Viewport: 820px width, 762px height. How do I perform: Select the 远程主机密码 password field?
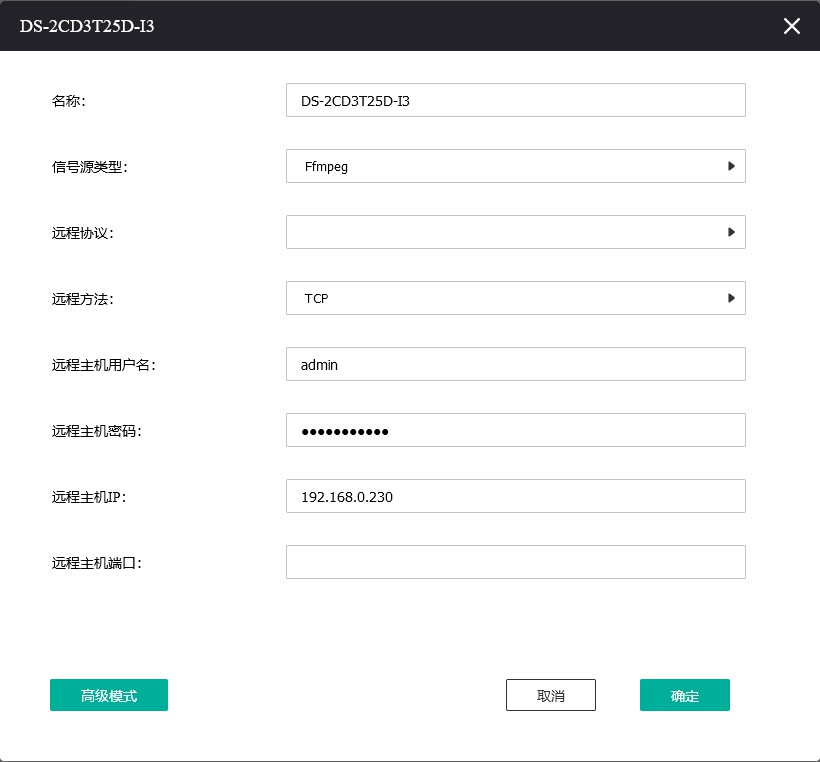[515, 430]
